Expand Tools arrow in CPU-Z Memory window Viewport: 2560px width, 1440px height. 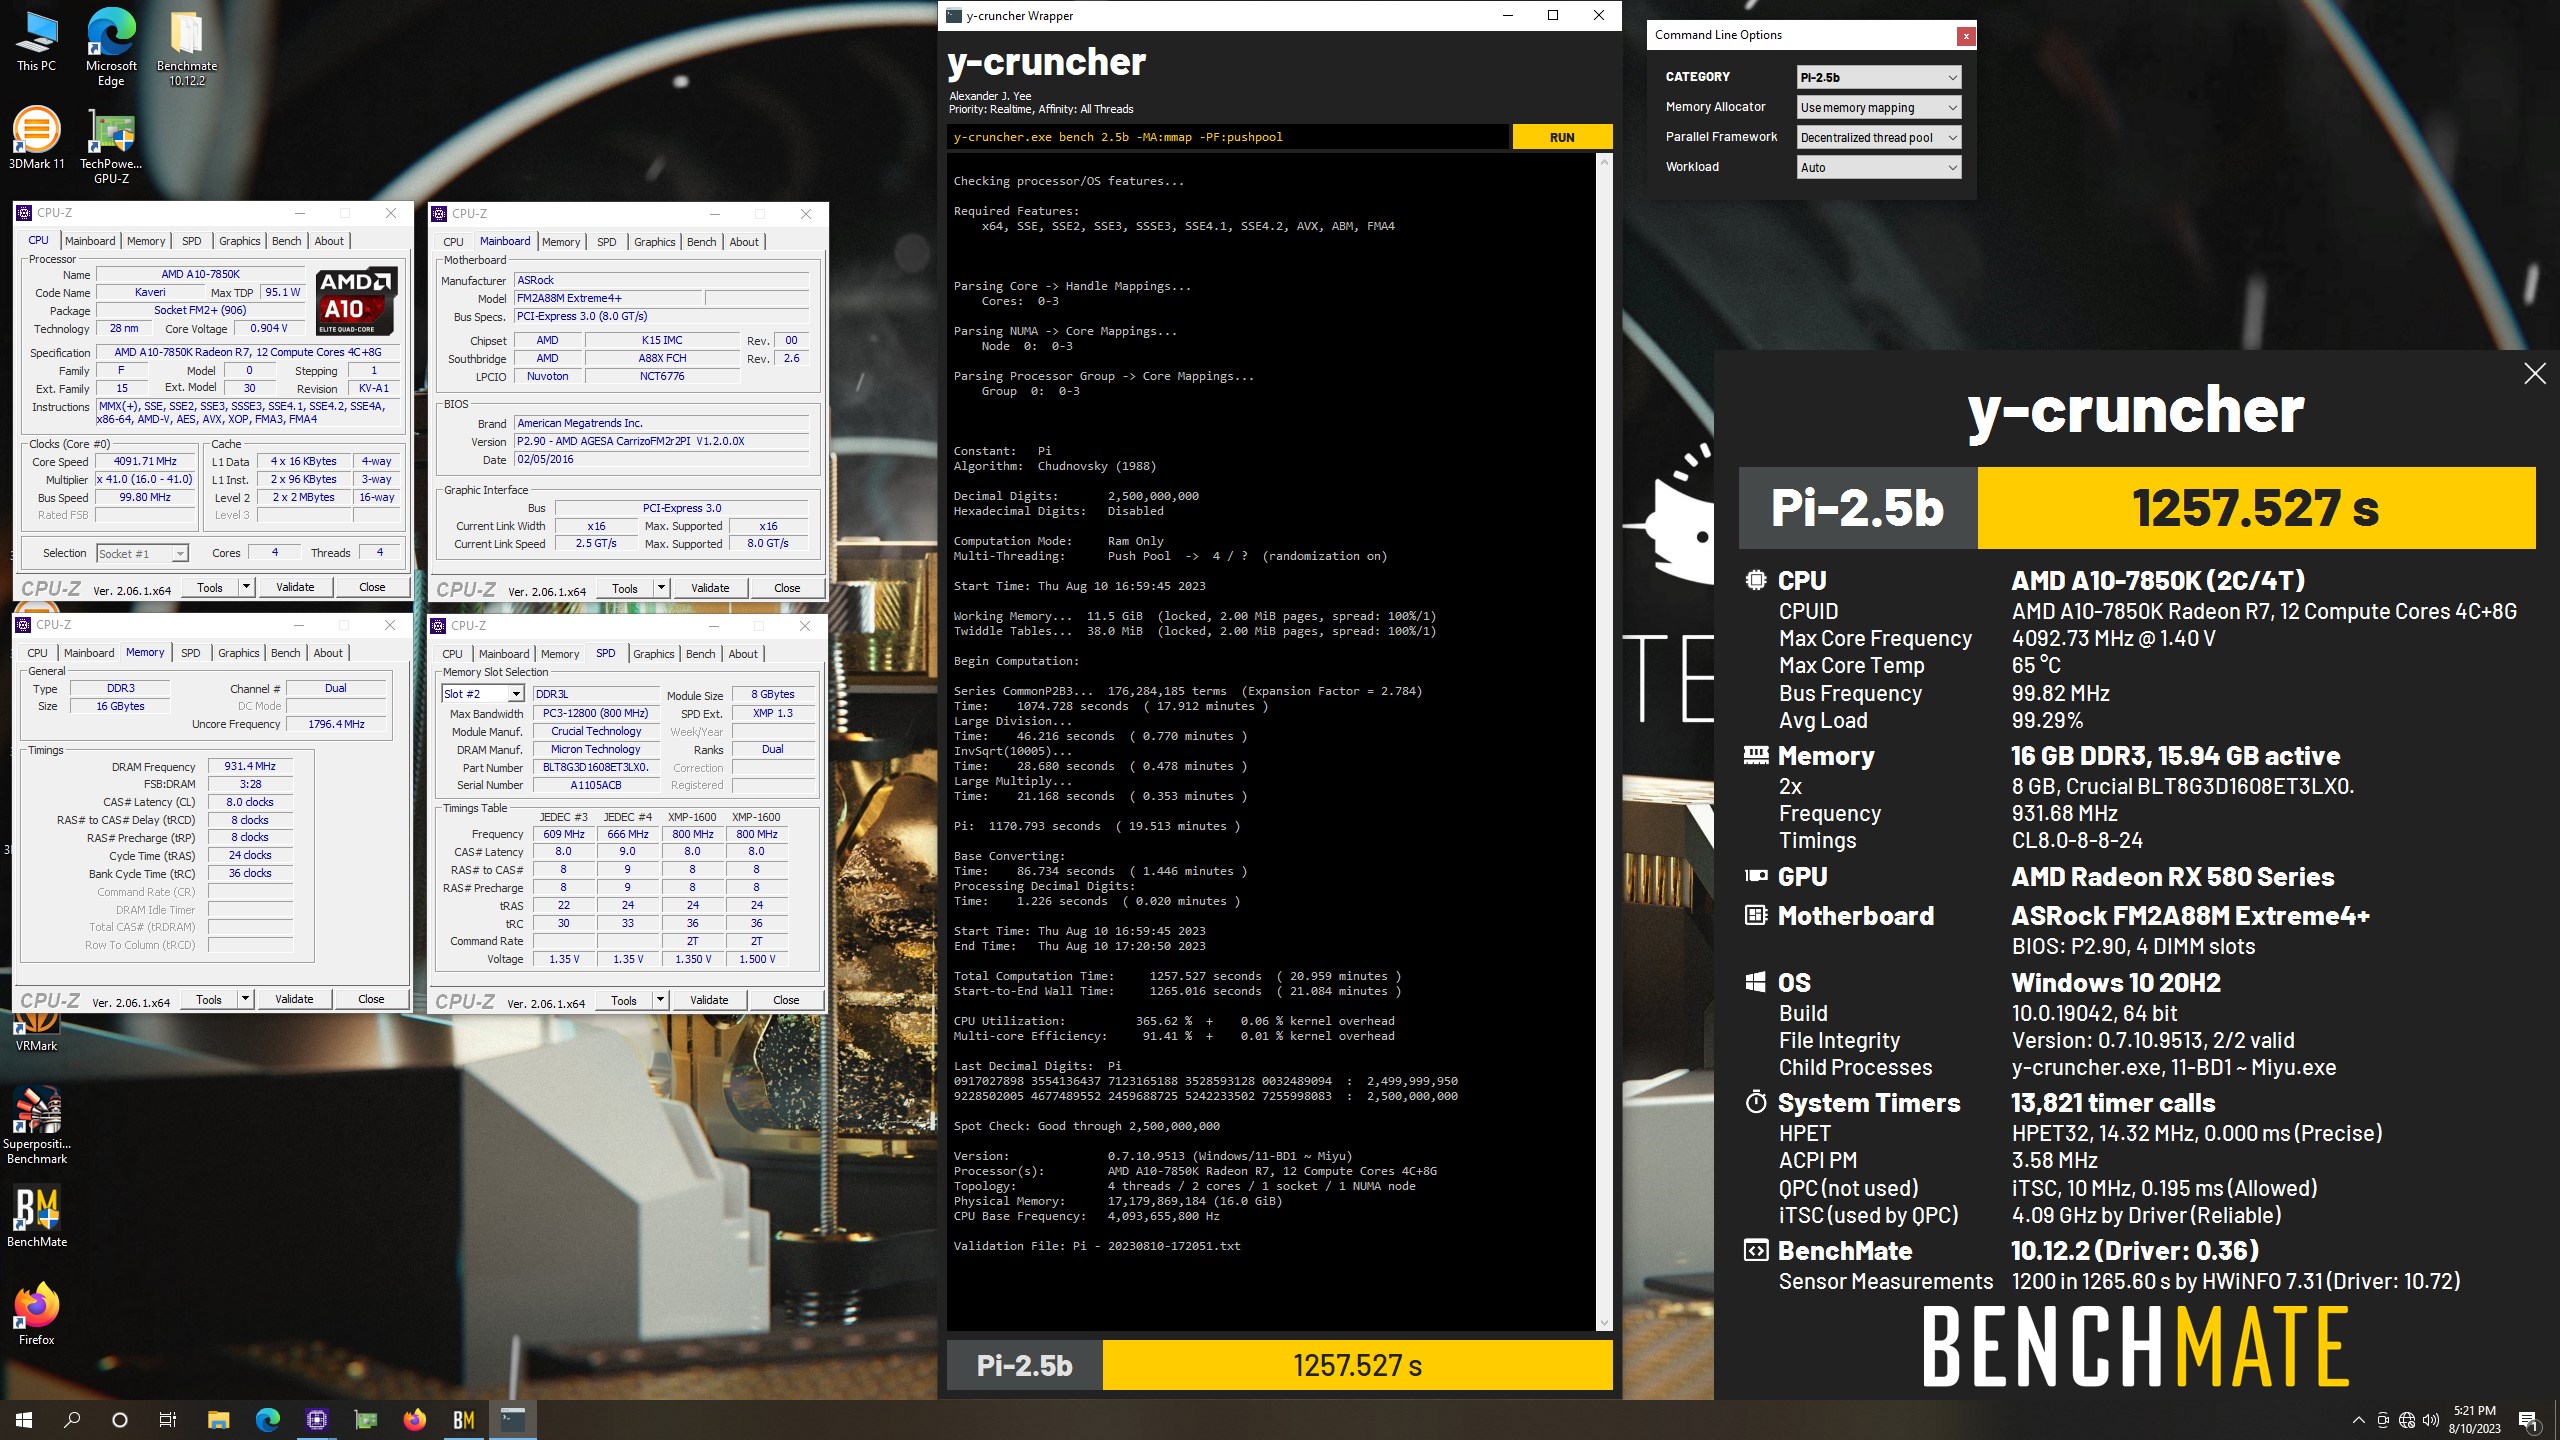(245, 999)
